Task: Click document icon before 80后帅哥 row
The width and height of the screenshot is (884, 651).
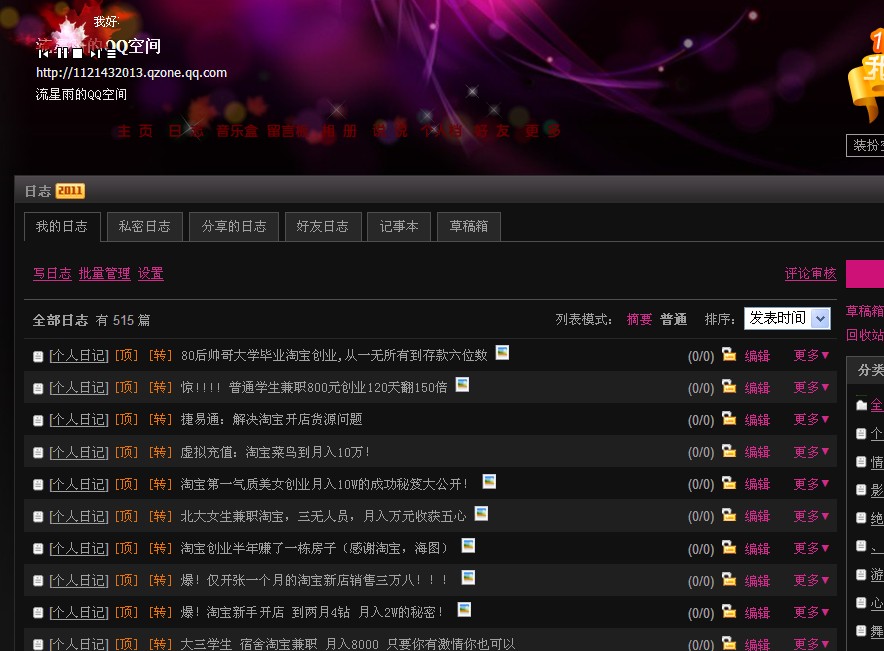Action: (x=38, y=356)
